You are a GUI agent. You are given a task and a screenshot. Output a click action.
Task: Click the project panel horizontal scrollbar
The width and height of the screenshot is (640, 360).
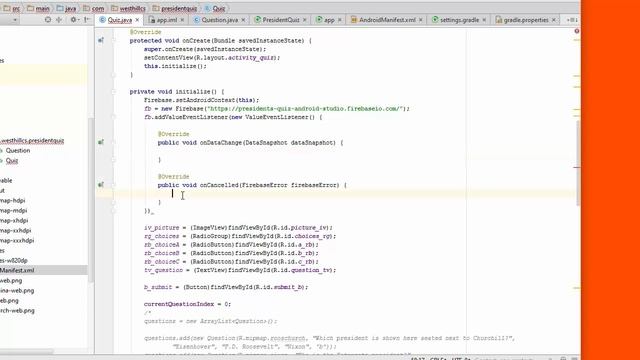pos(26,351)
